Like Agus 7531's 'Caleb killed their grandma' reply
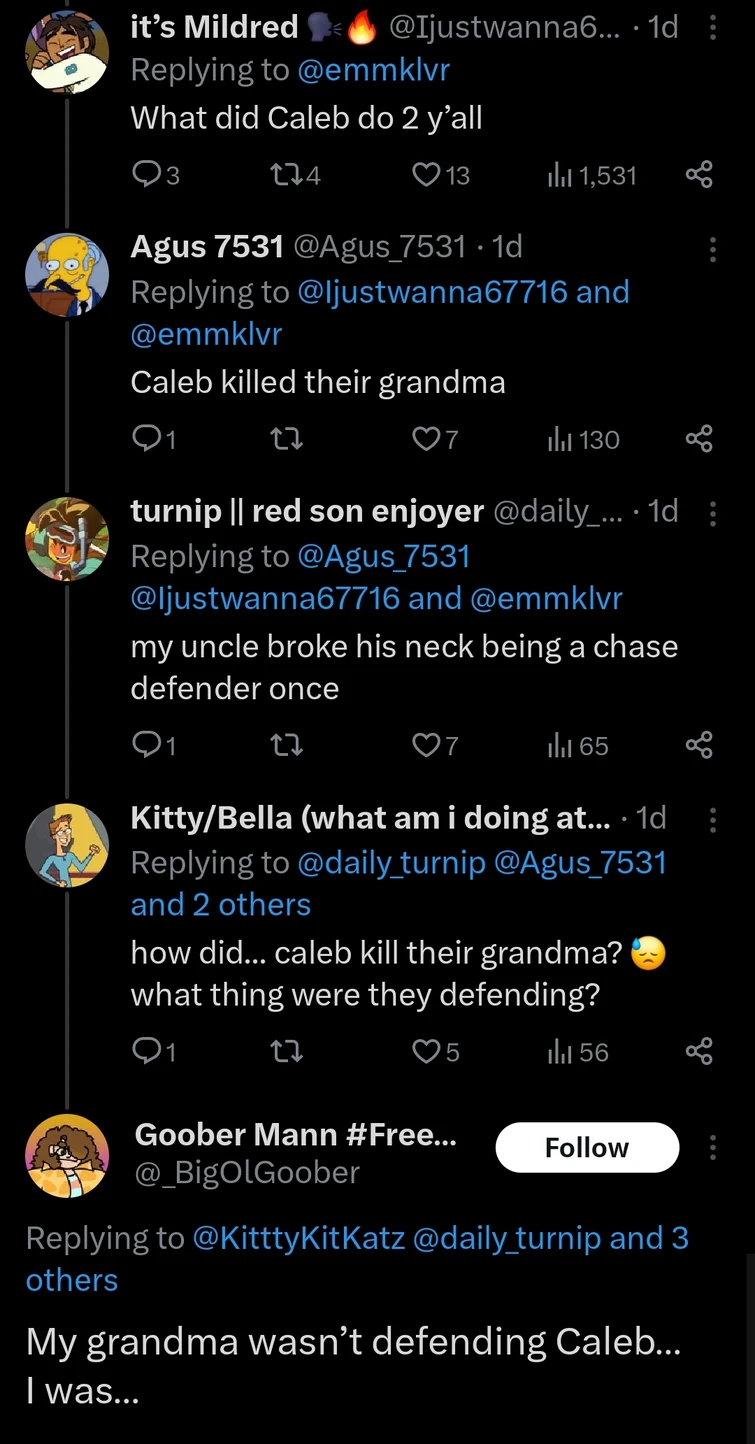 [x=428, y=438]
